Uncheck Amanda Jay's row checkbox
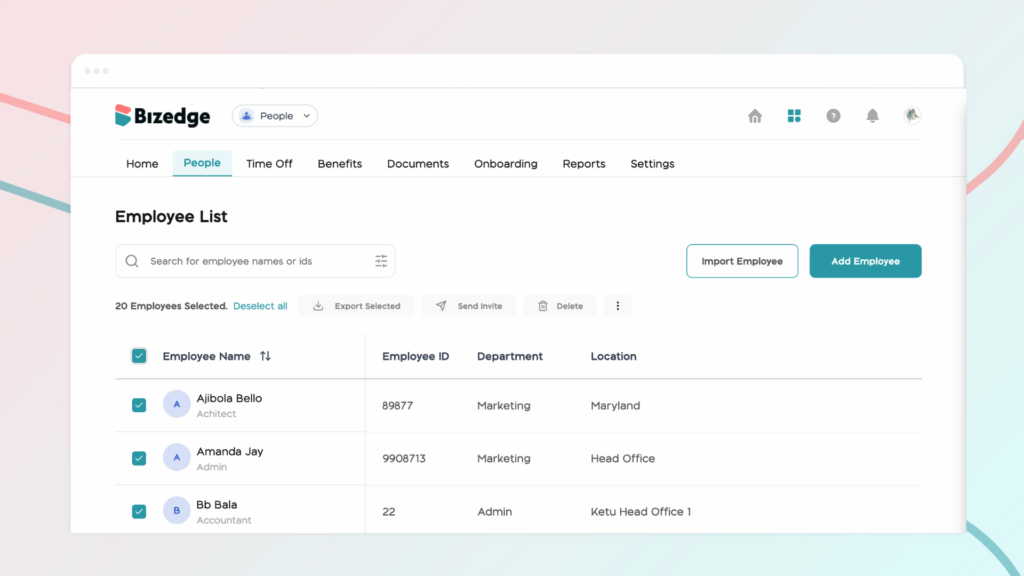This screenshot has height=576, width=1024. tap(139, 458)
